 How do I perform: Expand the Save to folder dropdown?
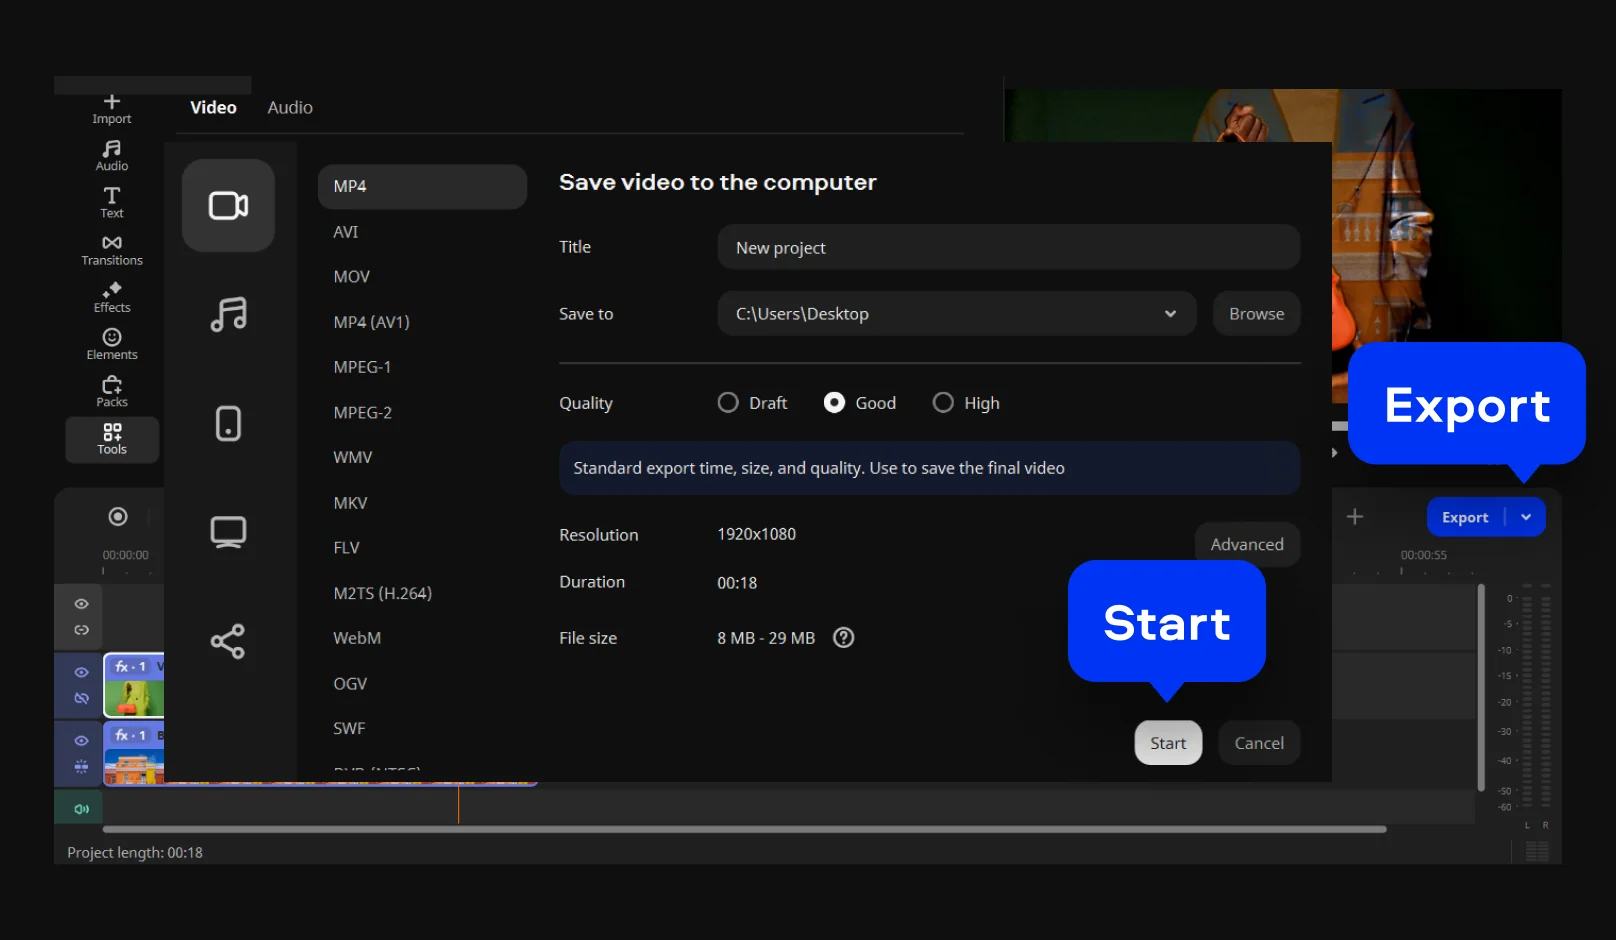[x=1170, y=314]
